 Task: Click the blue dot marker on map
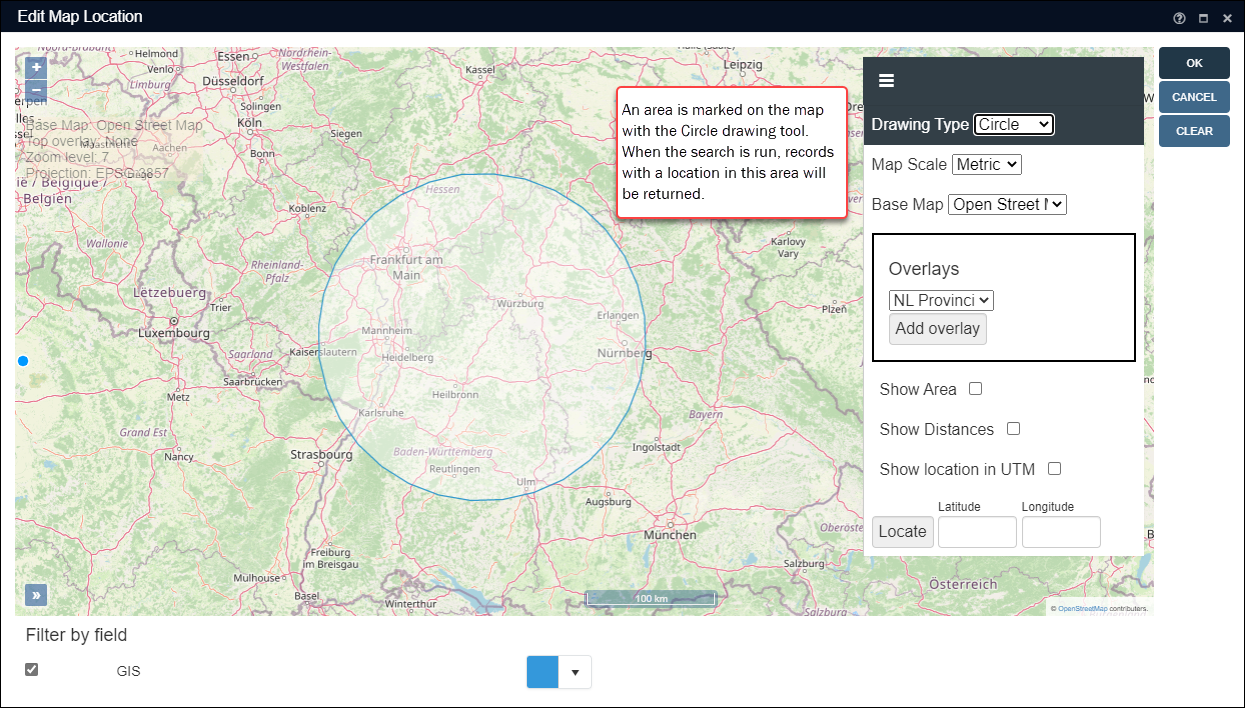[23, 360]
